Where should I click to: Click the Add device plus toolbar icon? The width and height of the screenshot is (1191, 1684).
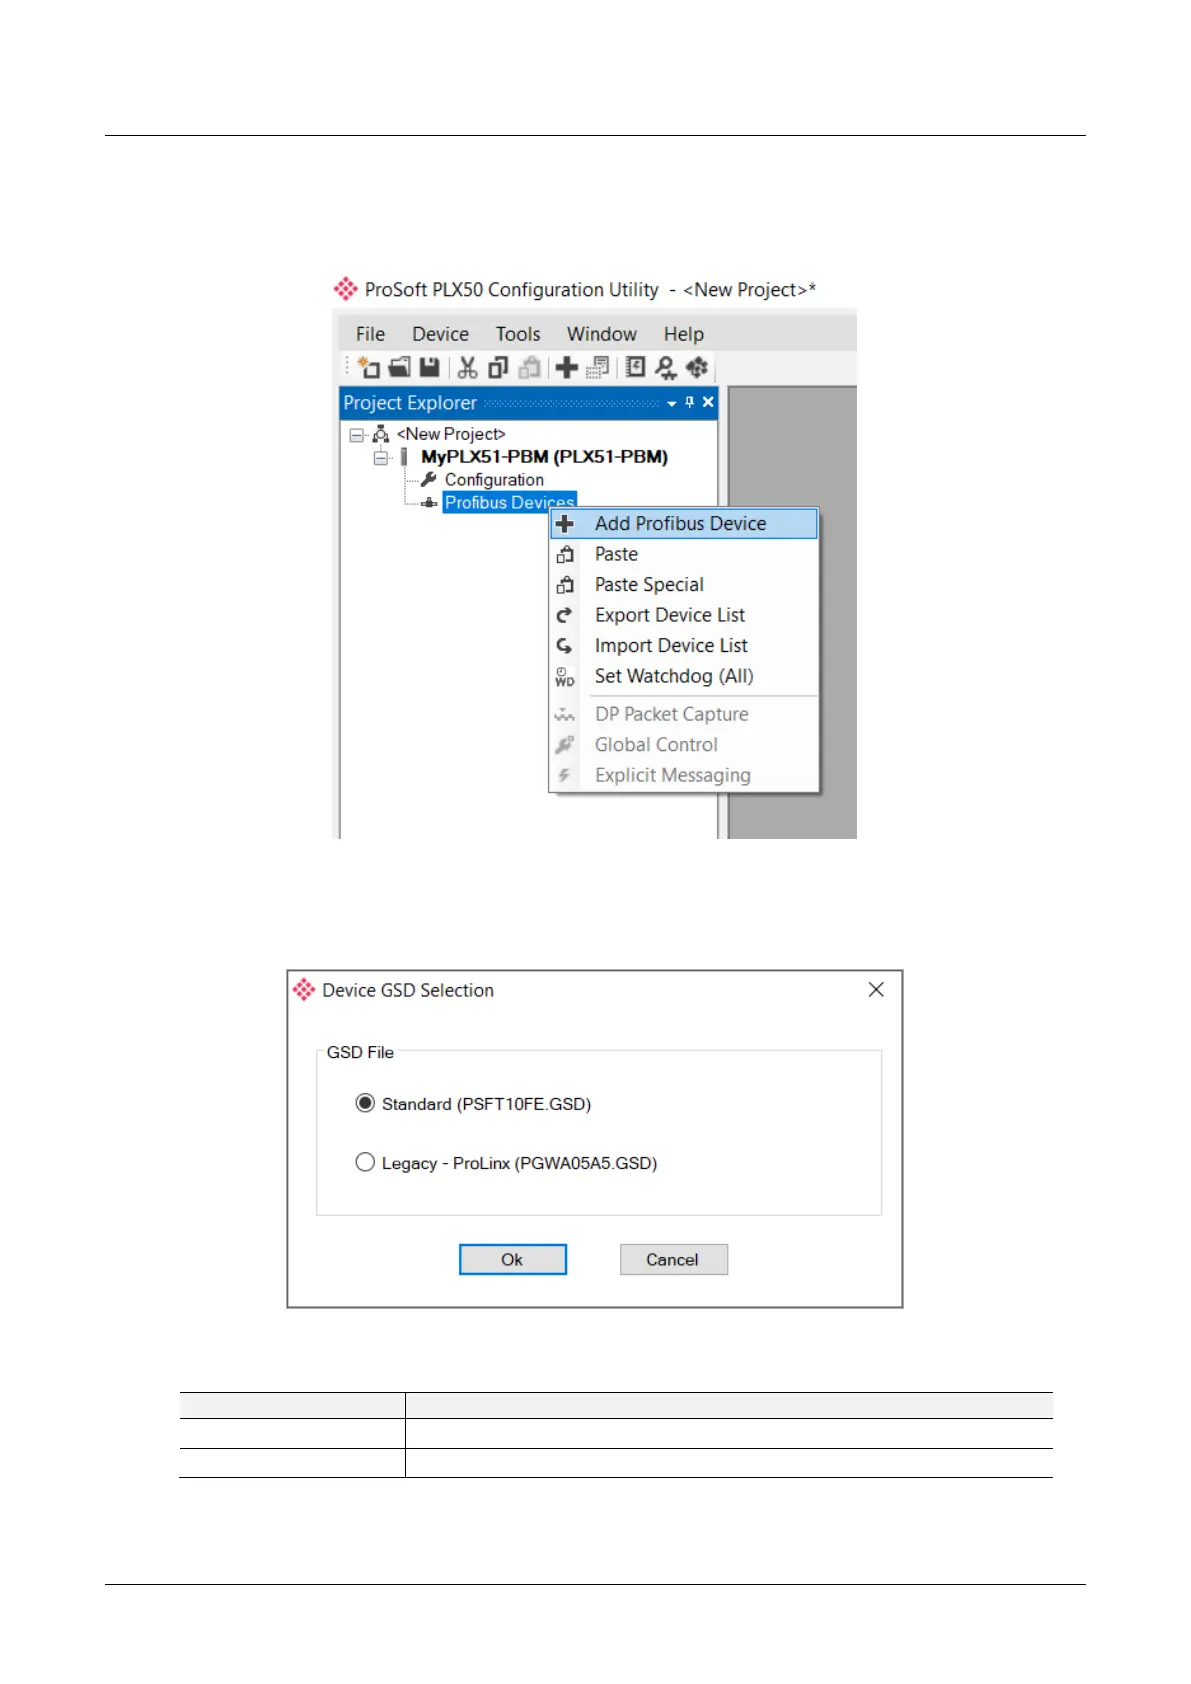[x=567, y=368]
